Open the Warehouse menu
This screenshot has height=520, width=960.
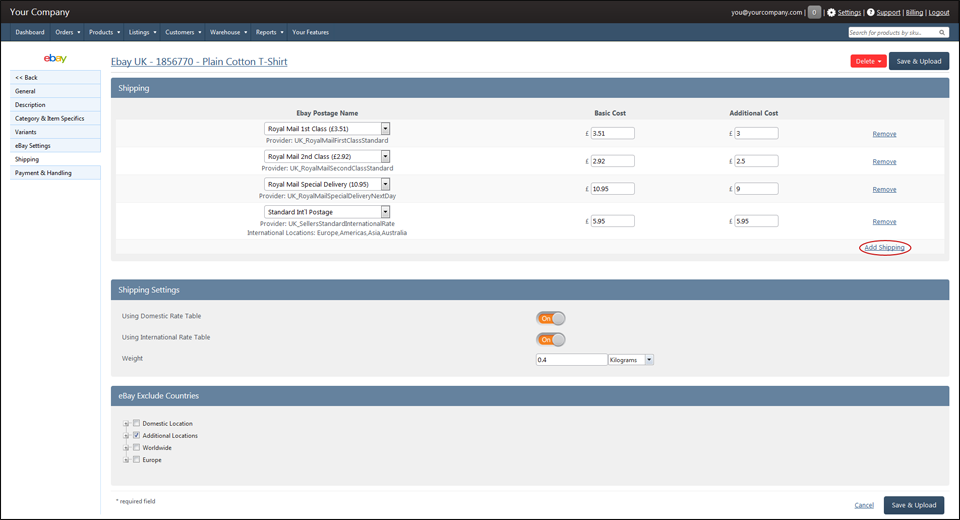[x=228, y=32]
